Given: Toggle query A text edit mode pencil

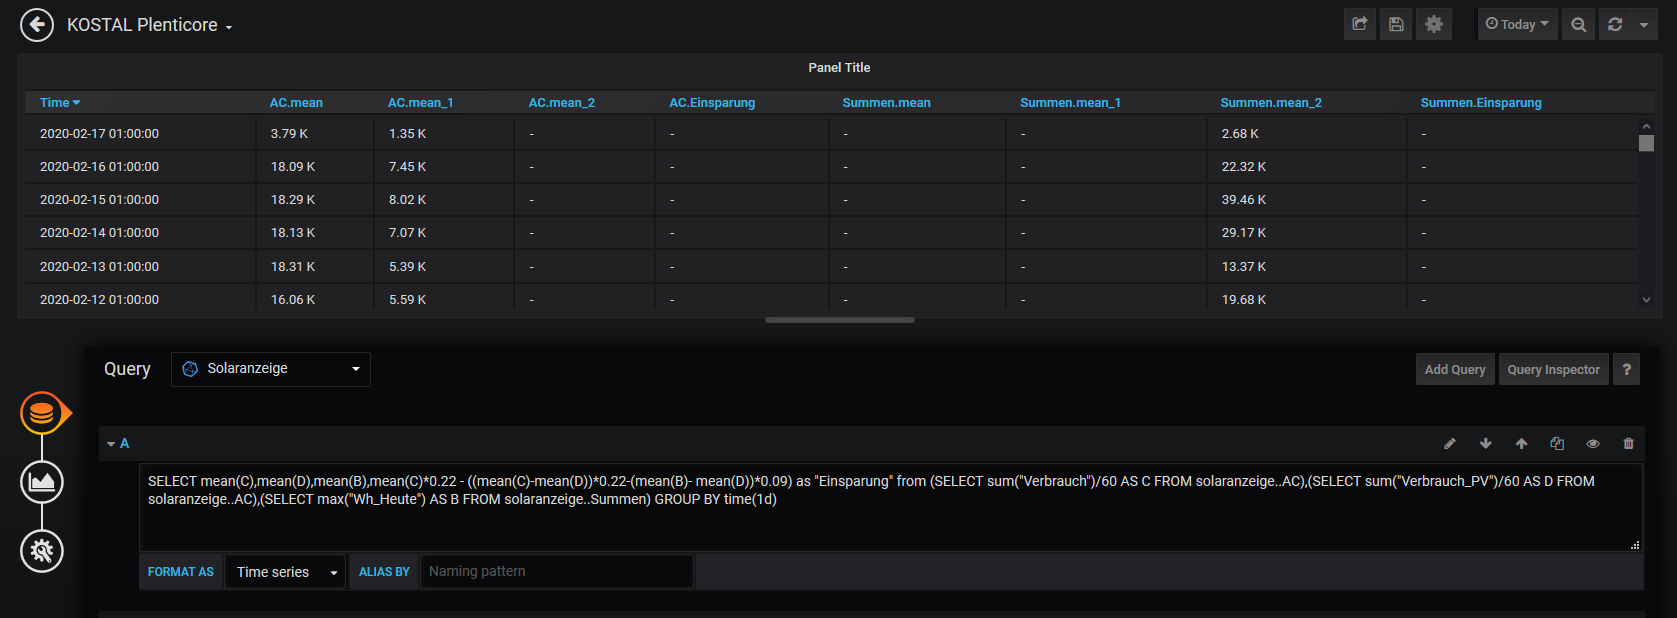Looking at the screenshot, I should tap(1449, 443).
